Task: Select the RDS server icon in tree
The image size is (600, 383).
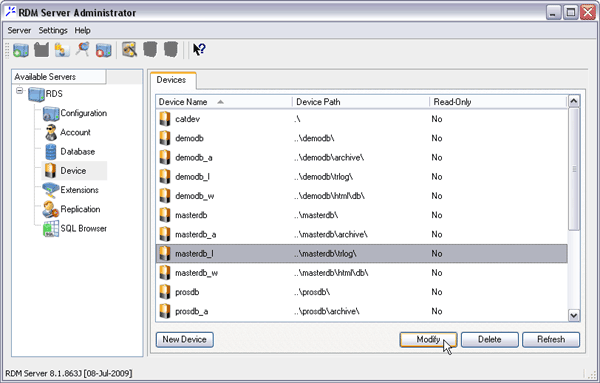Action: coord(36,94)
